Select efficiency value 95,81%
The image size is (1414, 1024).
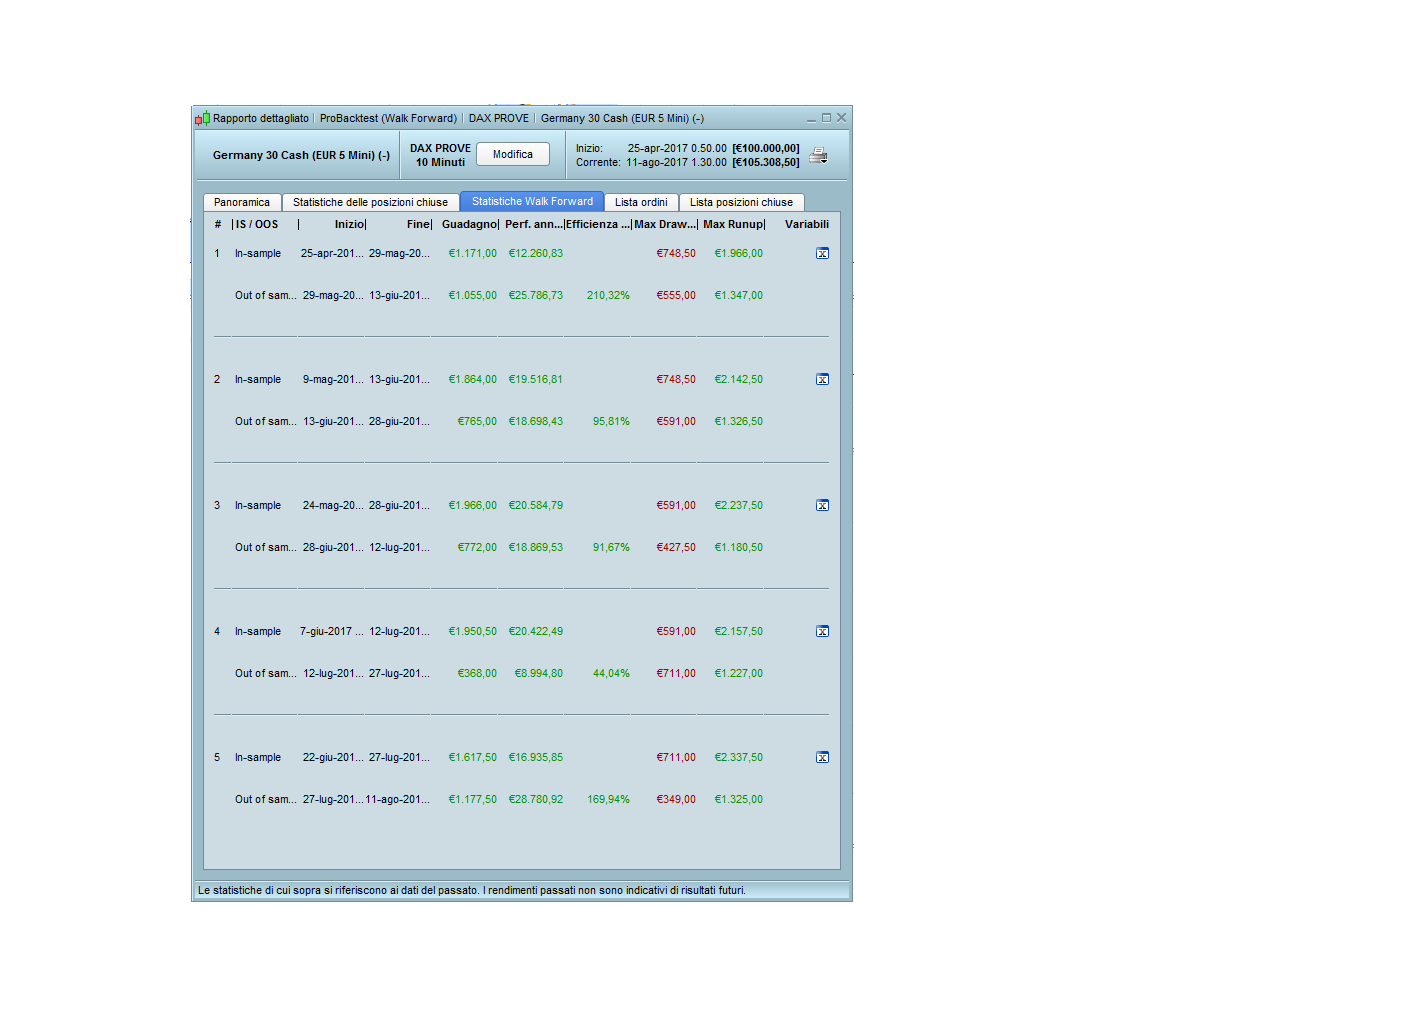pyautogui.click(x=611, y=422)
